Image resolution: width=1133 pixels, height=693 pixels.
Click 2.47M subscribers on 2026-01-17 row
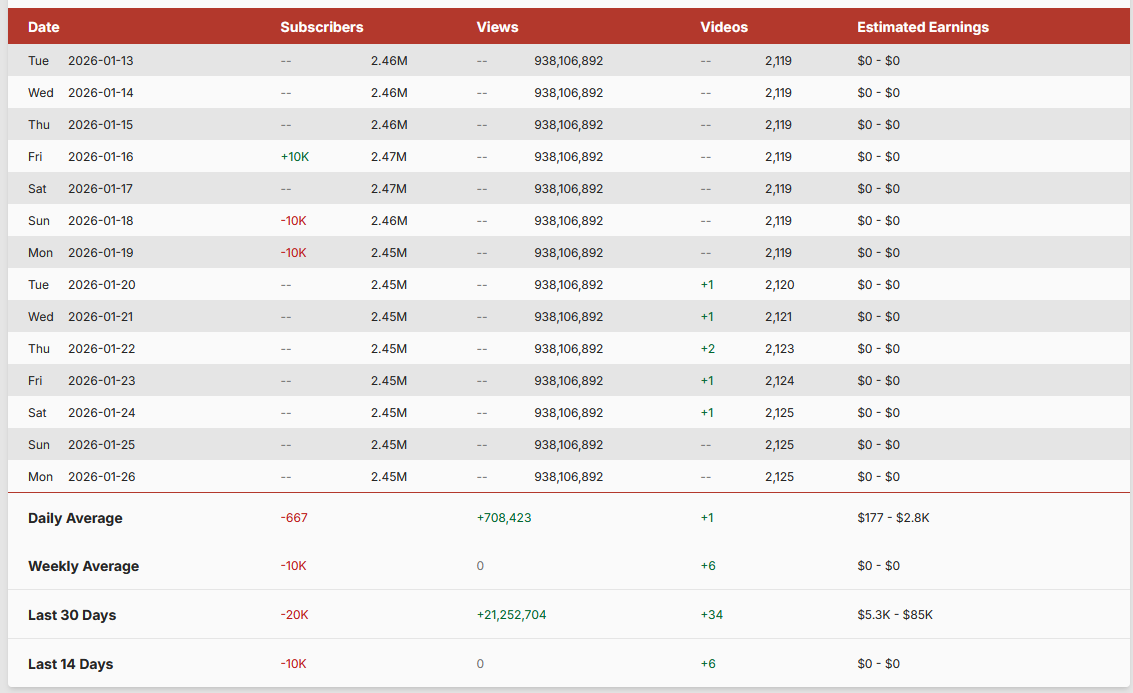pyautogui.click(x=389, y=189)
